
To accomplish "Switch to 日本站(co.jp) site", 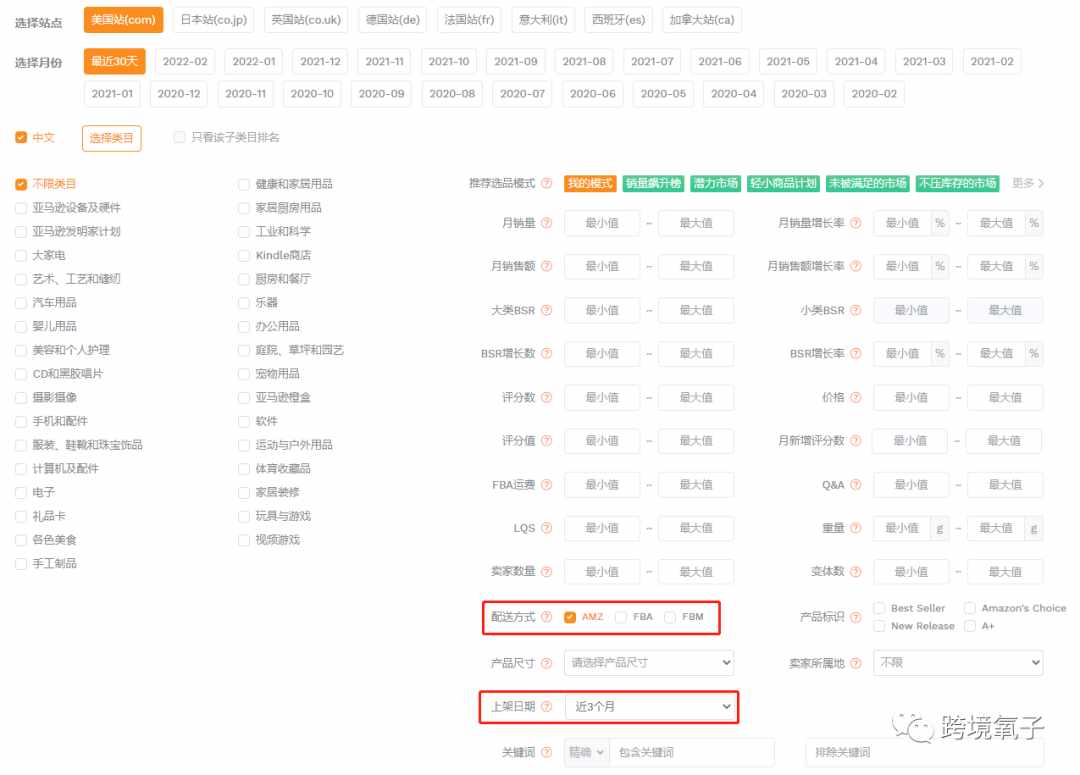I will tap(214, 20).
